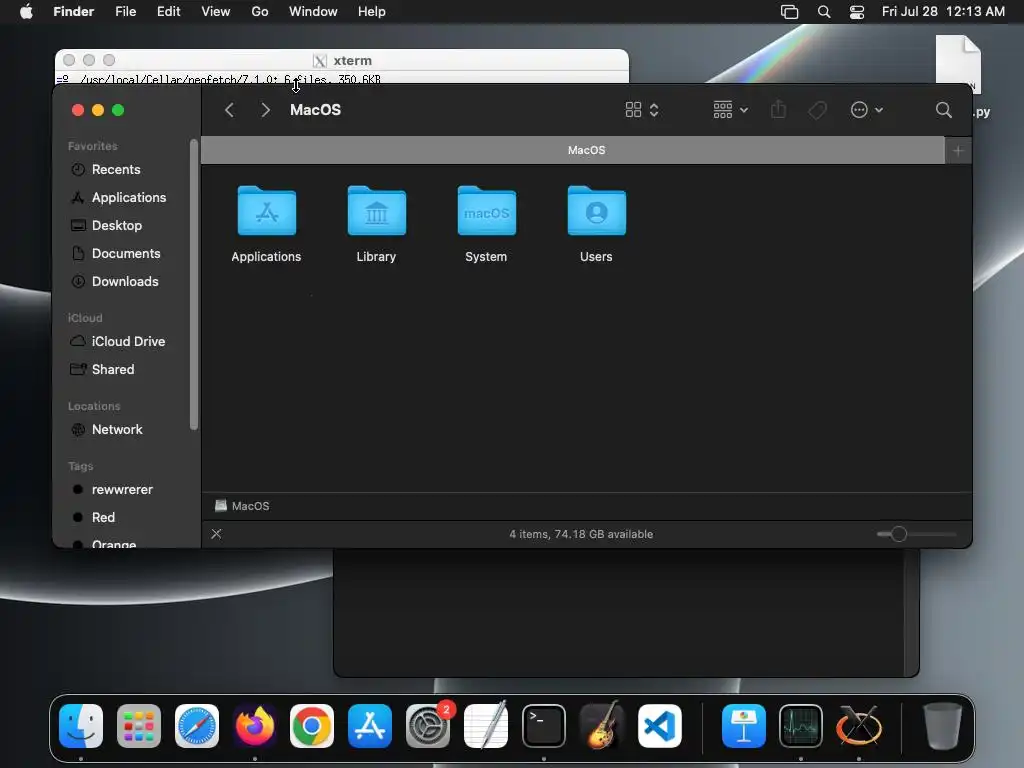The height and width of the screenshot is (768, 1024).
Task: Open the Window menu
Action: [x=313, y=12]
